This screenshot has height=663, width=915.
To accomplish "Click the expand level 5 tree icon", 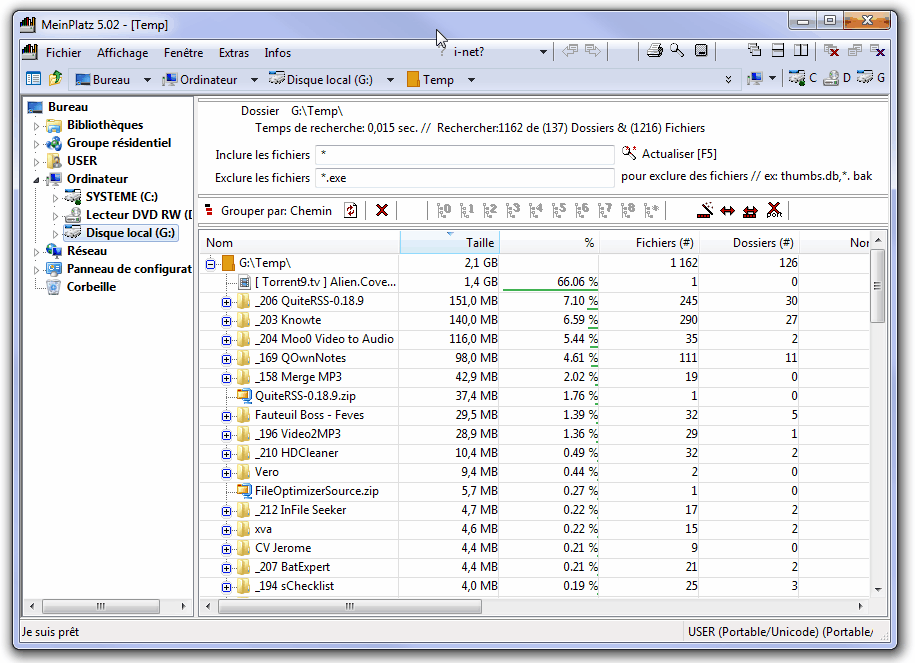I will click(558, 210).
